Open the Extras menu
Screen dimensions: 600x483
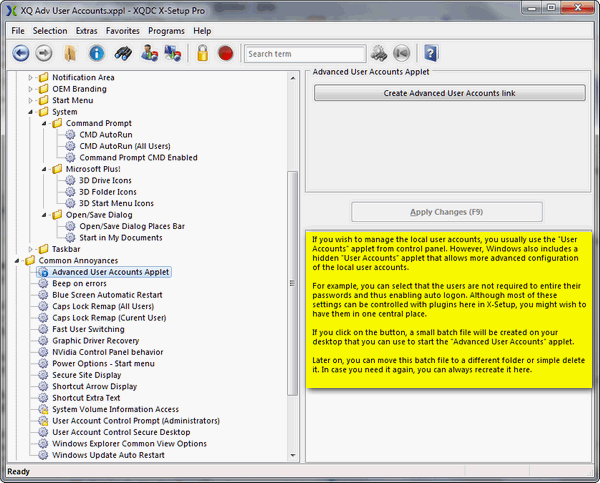coord(86,31)
